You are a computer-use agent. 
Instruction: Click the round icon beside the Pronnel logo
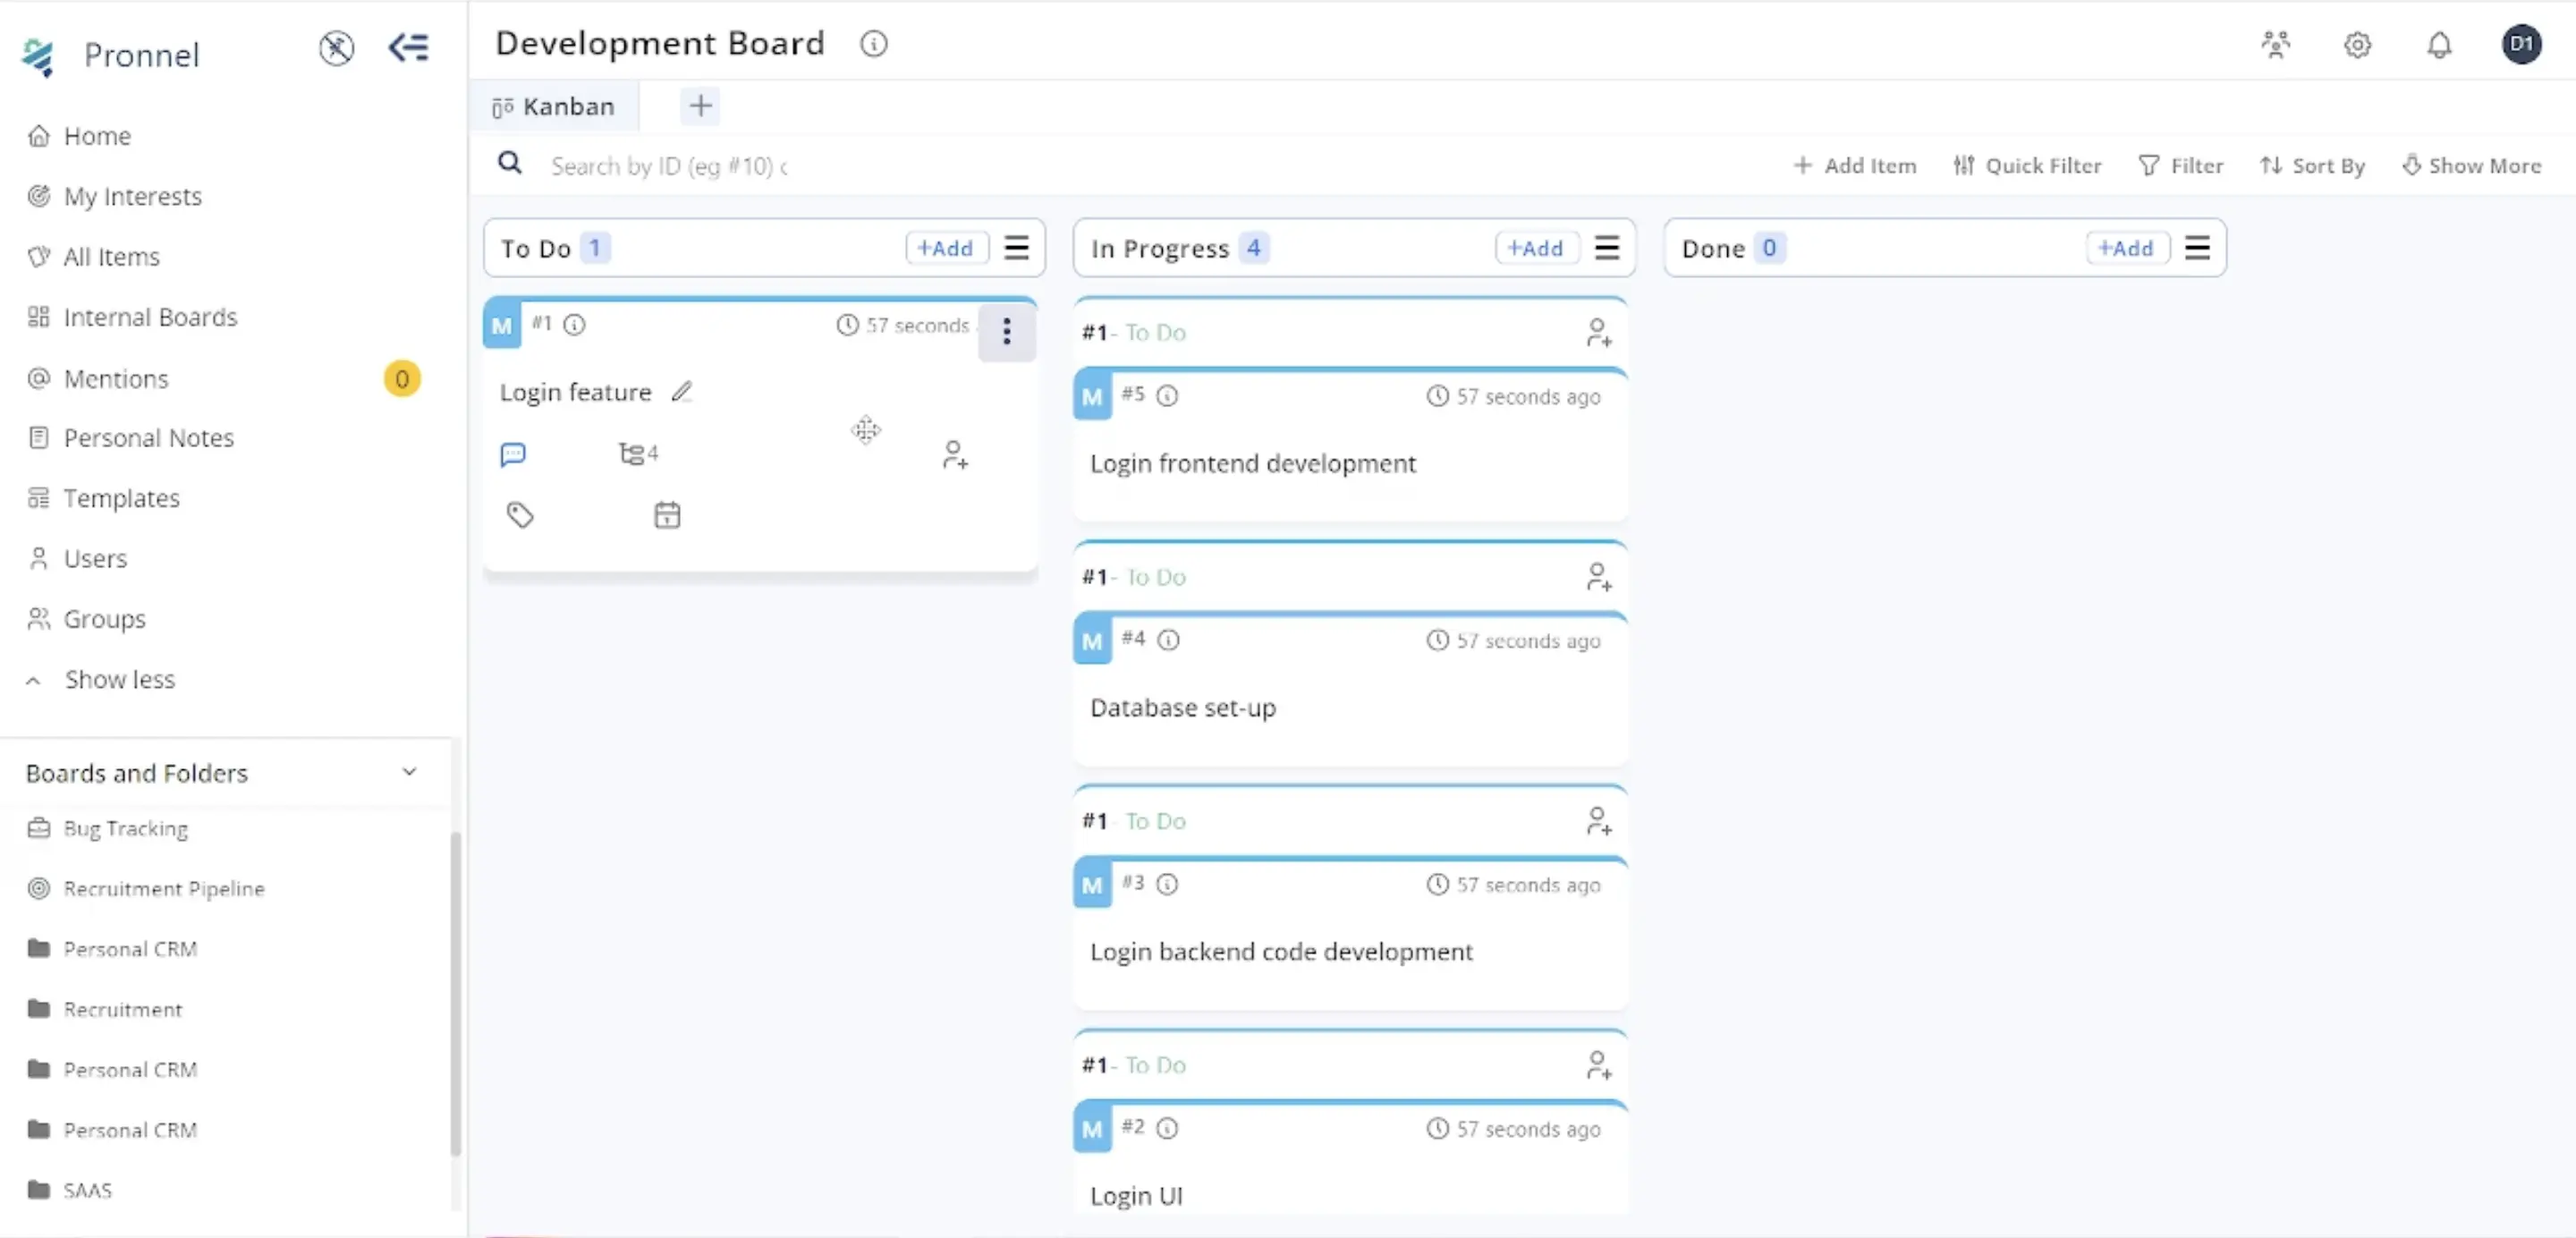(x=336, y=47)
